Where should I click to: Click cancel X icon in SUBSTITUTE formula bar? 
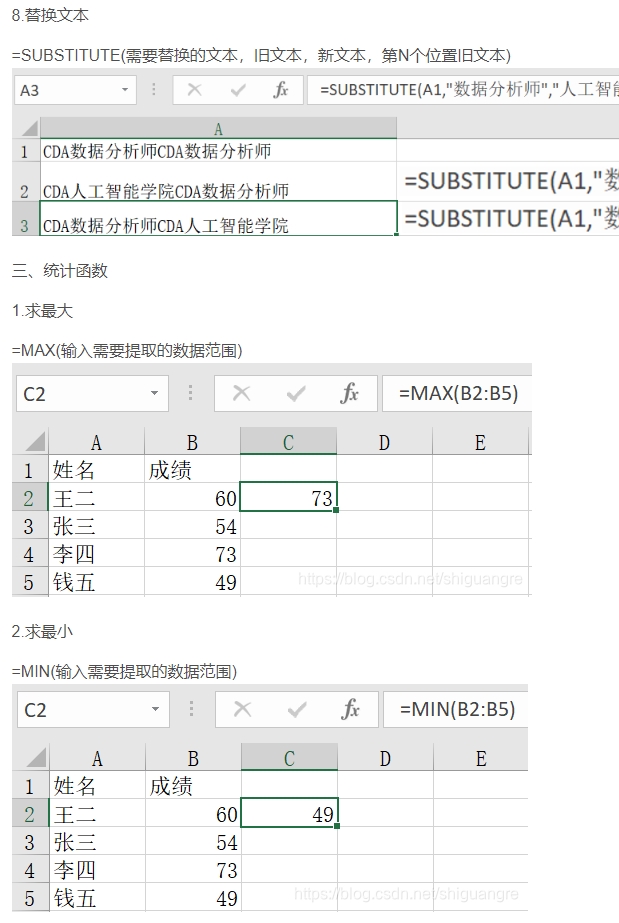coord(194,90)
